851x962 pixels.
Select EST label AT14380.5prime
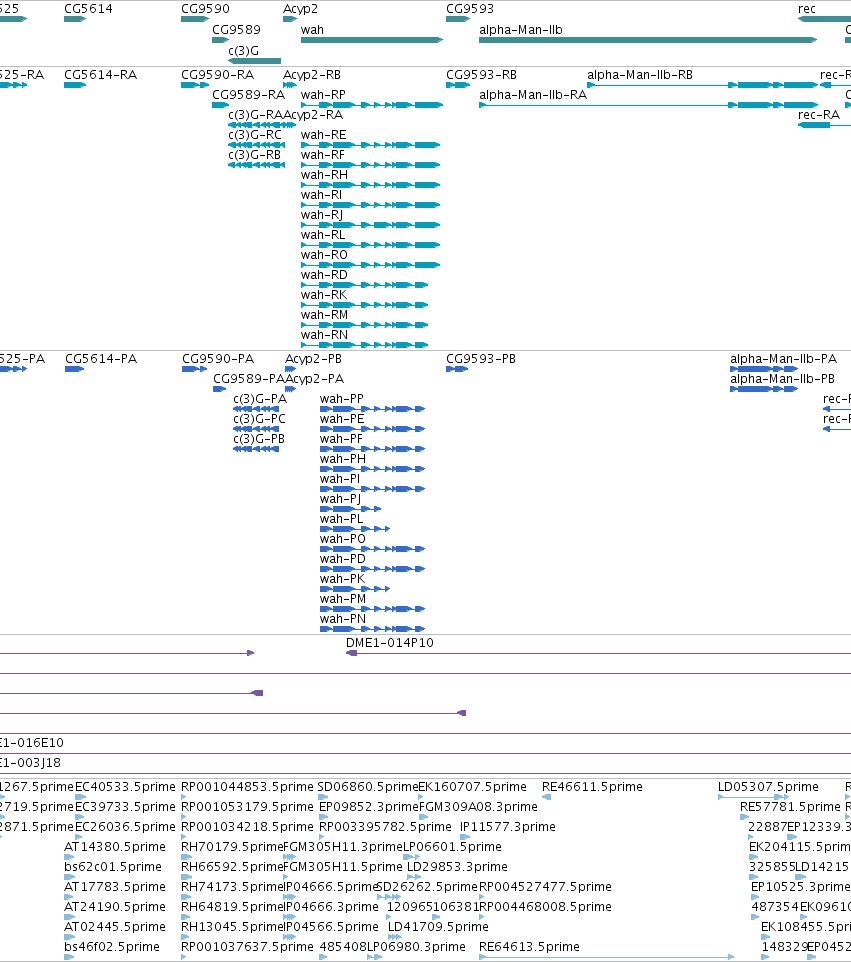point(115,847)
